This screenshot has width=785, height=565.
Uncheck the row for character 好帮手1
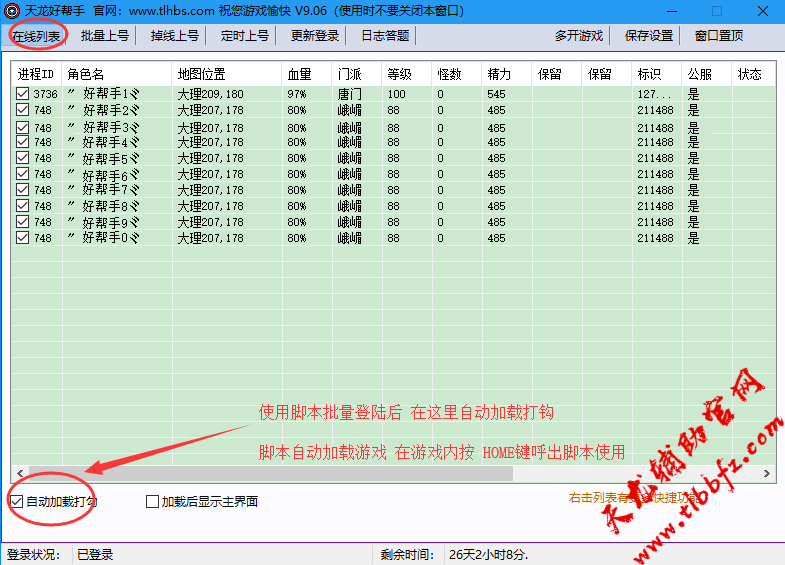(23, 94)
